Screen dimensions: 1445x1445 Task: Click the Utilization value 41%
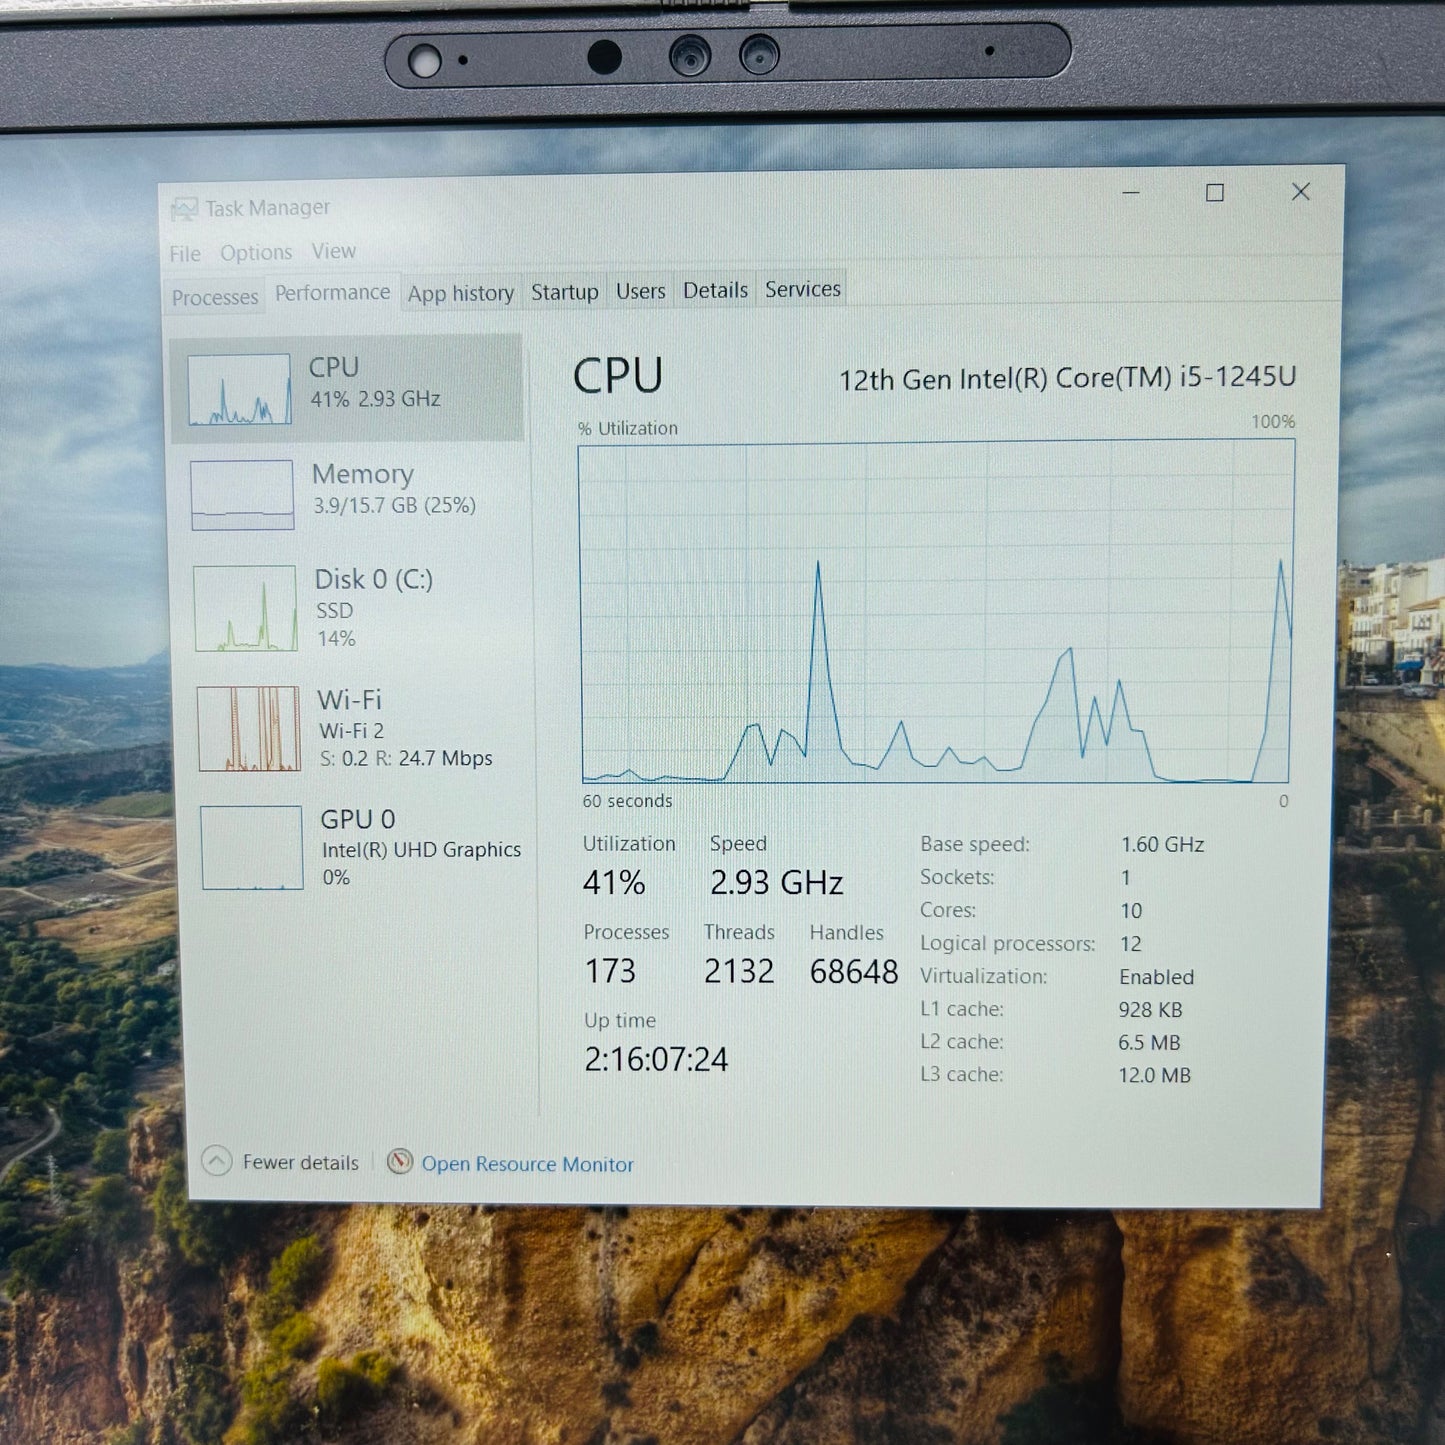pos(614,883)
